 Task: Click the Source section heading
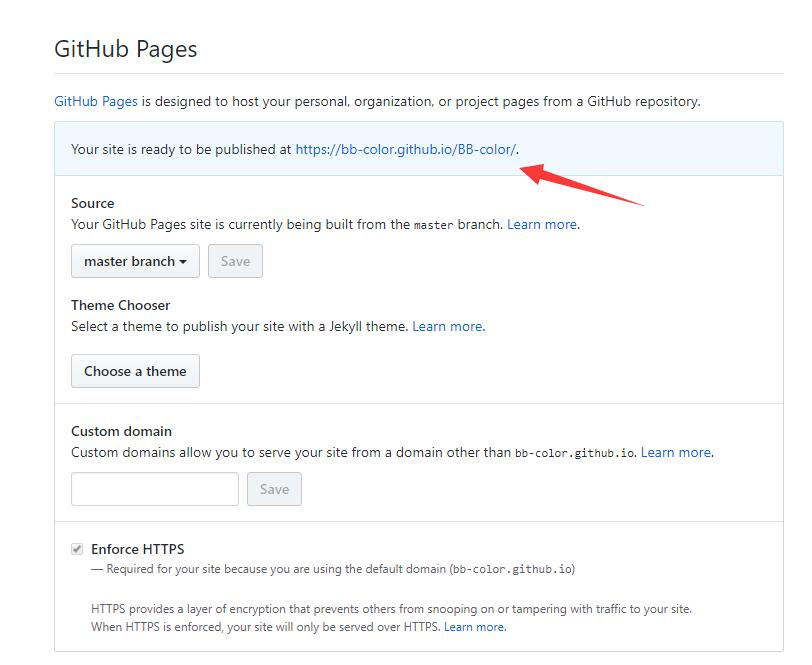coord(93,203)
